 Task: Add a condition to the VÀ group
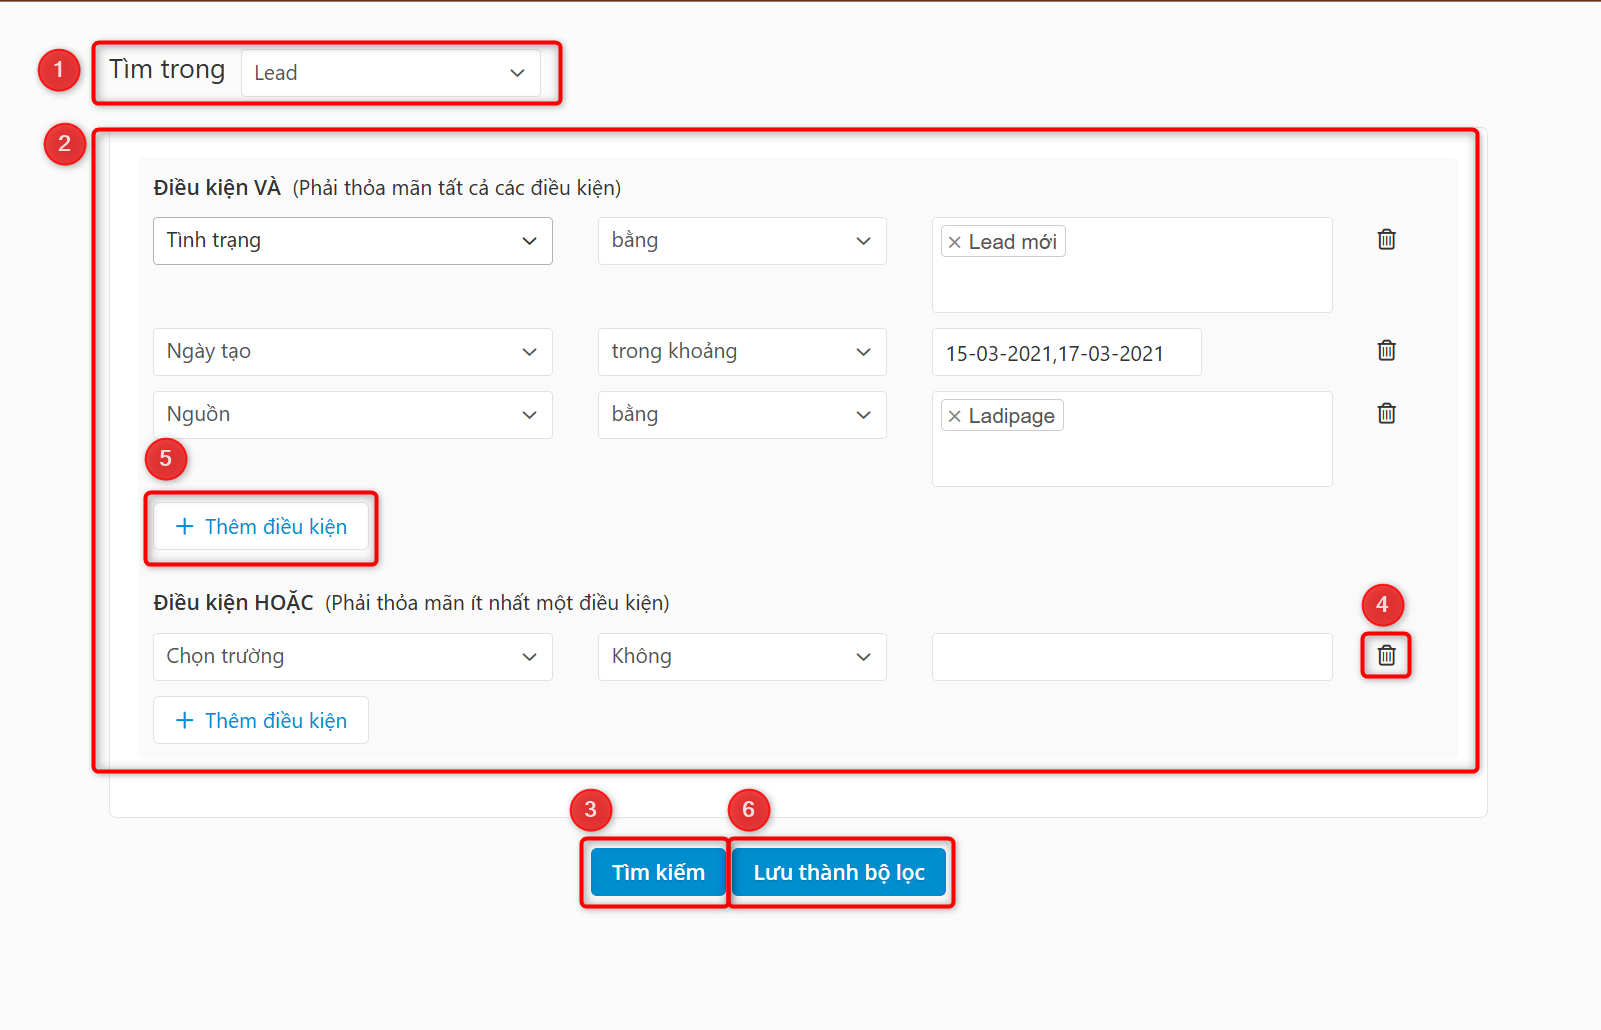[261, 527]
